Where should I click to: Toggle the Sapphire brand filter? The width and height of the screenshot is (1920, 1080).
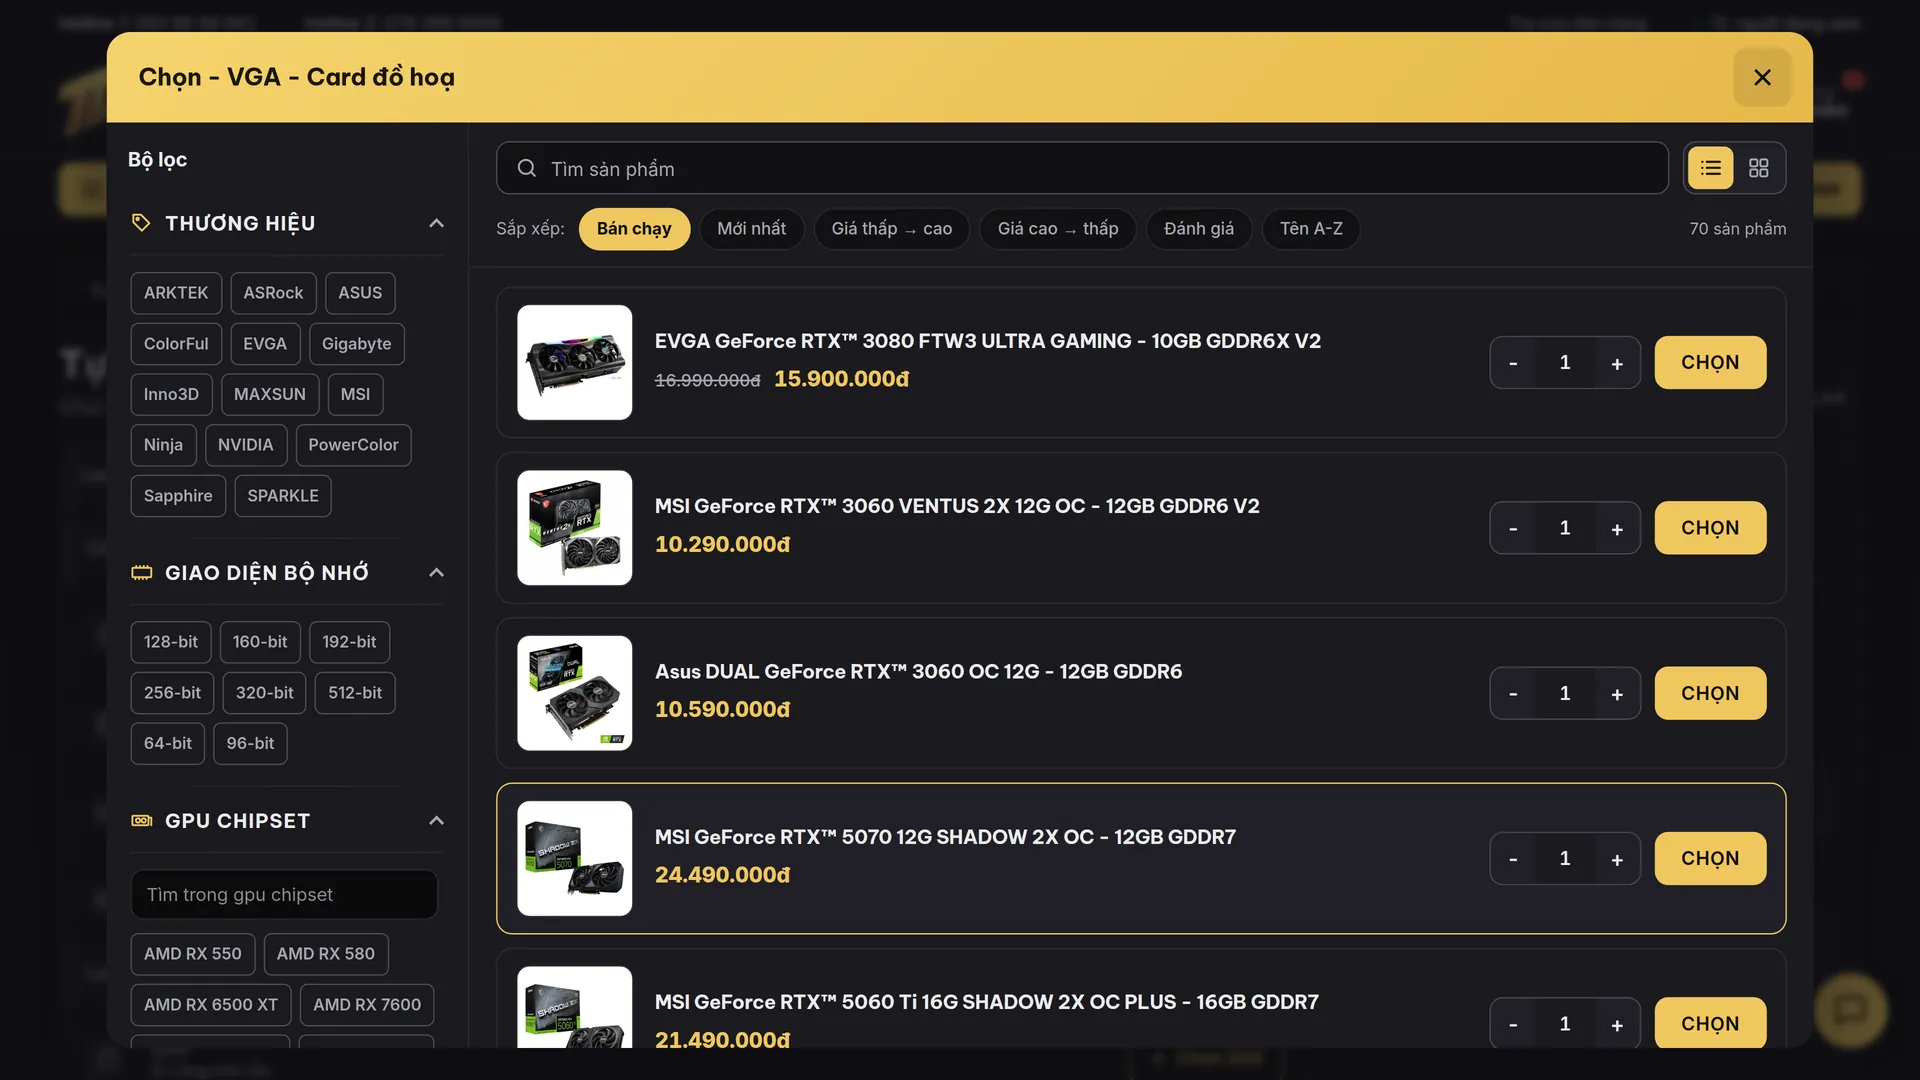click(178, 496)
